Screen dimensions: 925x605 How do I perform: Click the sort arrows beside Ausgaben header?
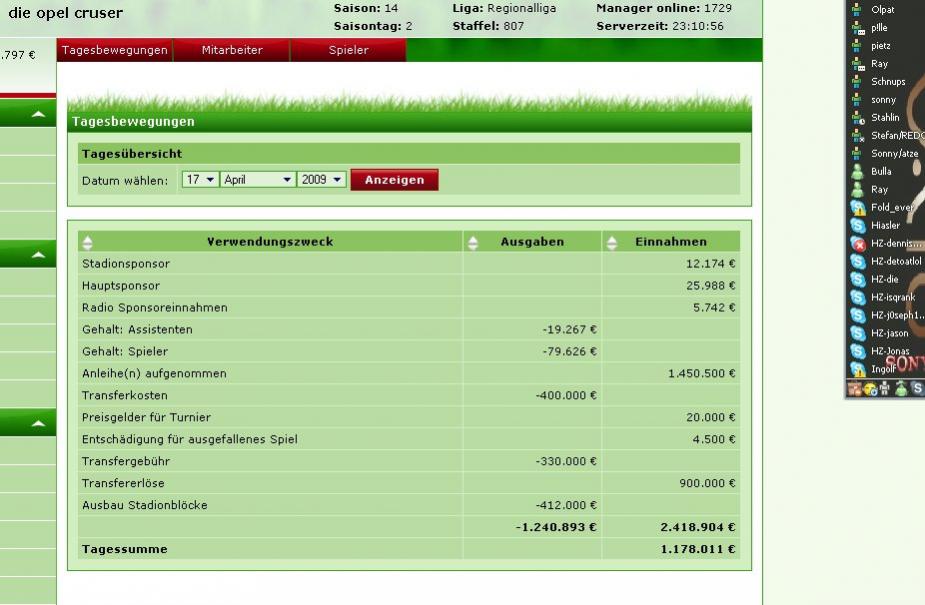pos(473,242)
